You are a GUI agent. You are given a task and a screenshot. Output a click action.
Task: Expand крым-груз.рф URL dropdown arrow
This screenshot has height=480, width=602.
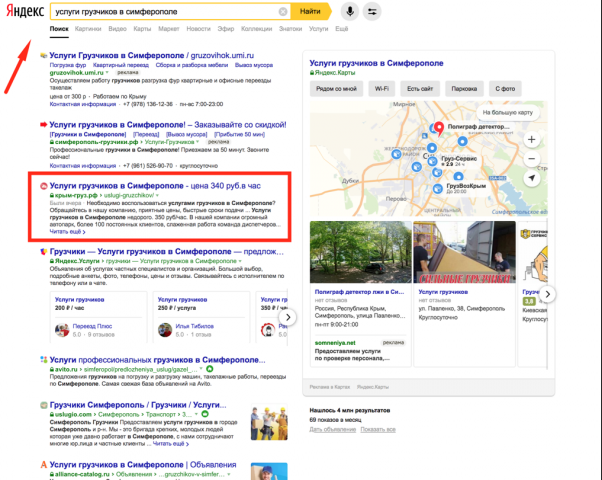[x=157, y=195]
